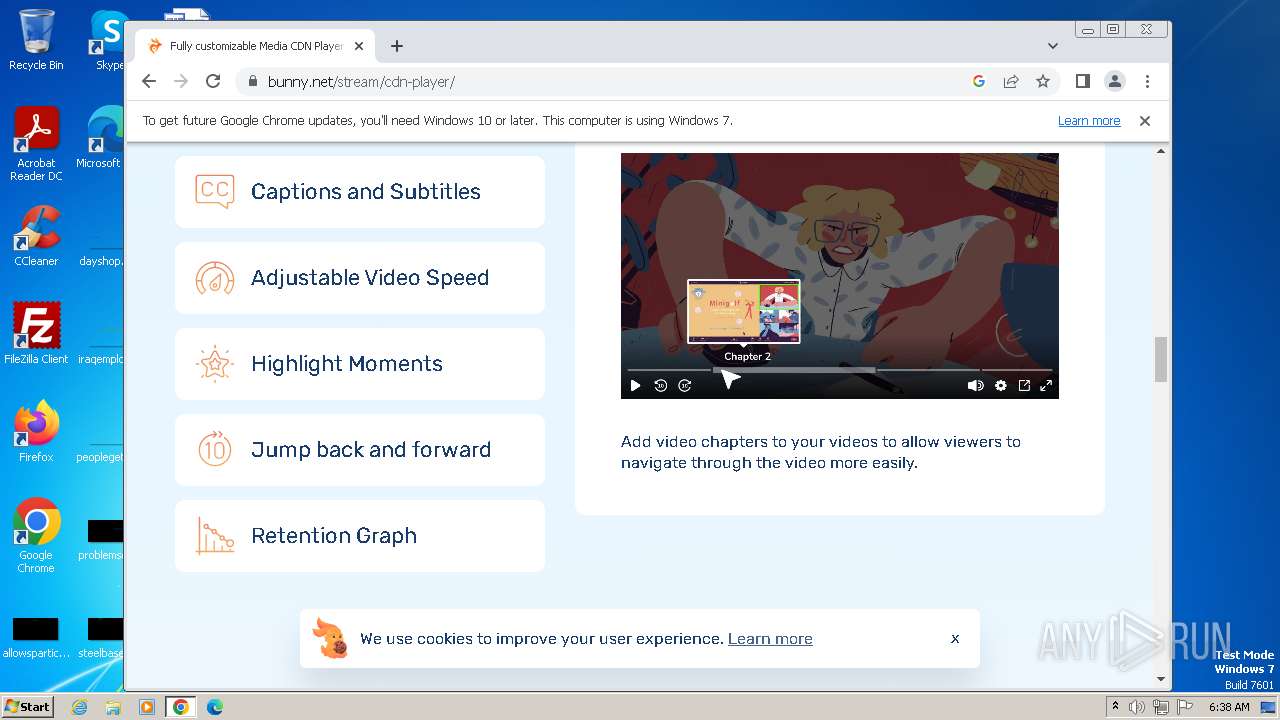Open Chrome profile menu

1114,82
